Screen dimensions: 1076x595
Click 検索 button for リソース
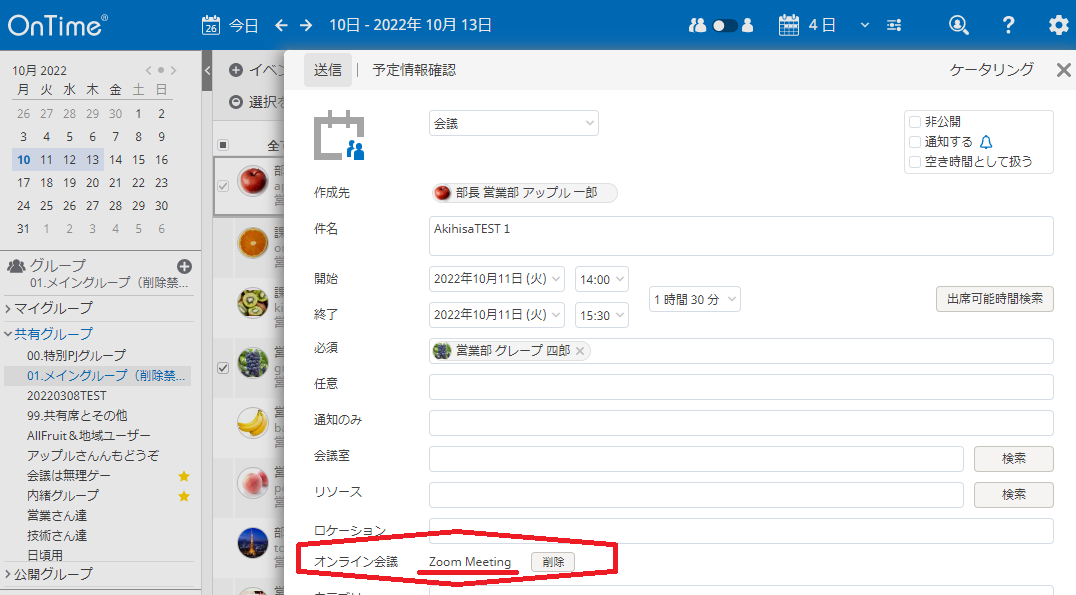[1014, 494]
